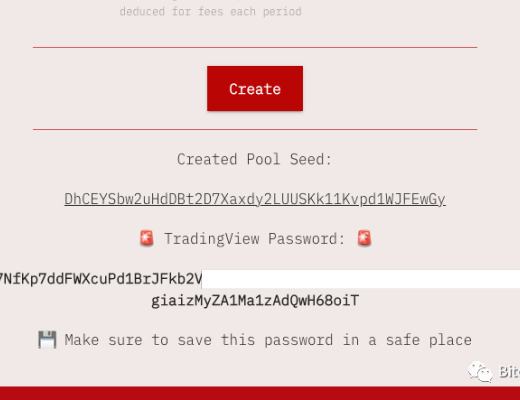Click the siren icon right of TradingView Password
The image size is (520, 400).
coord(364,238)
